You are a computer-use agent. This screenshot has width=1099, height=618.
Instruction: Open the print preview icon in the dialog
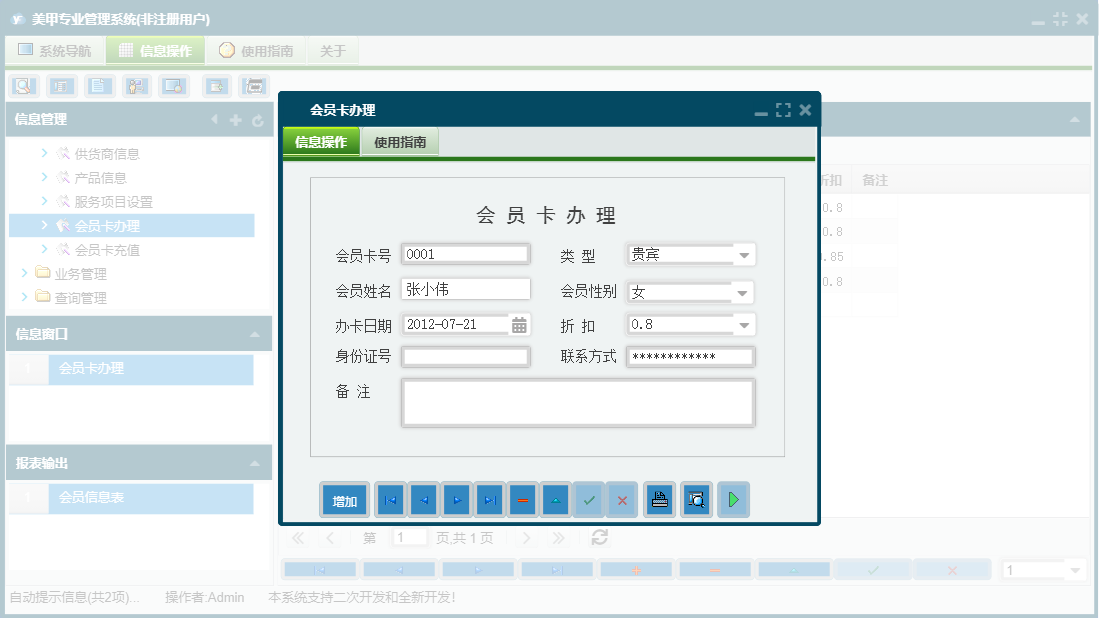tap(697, 499)
